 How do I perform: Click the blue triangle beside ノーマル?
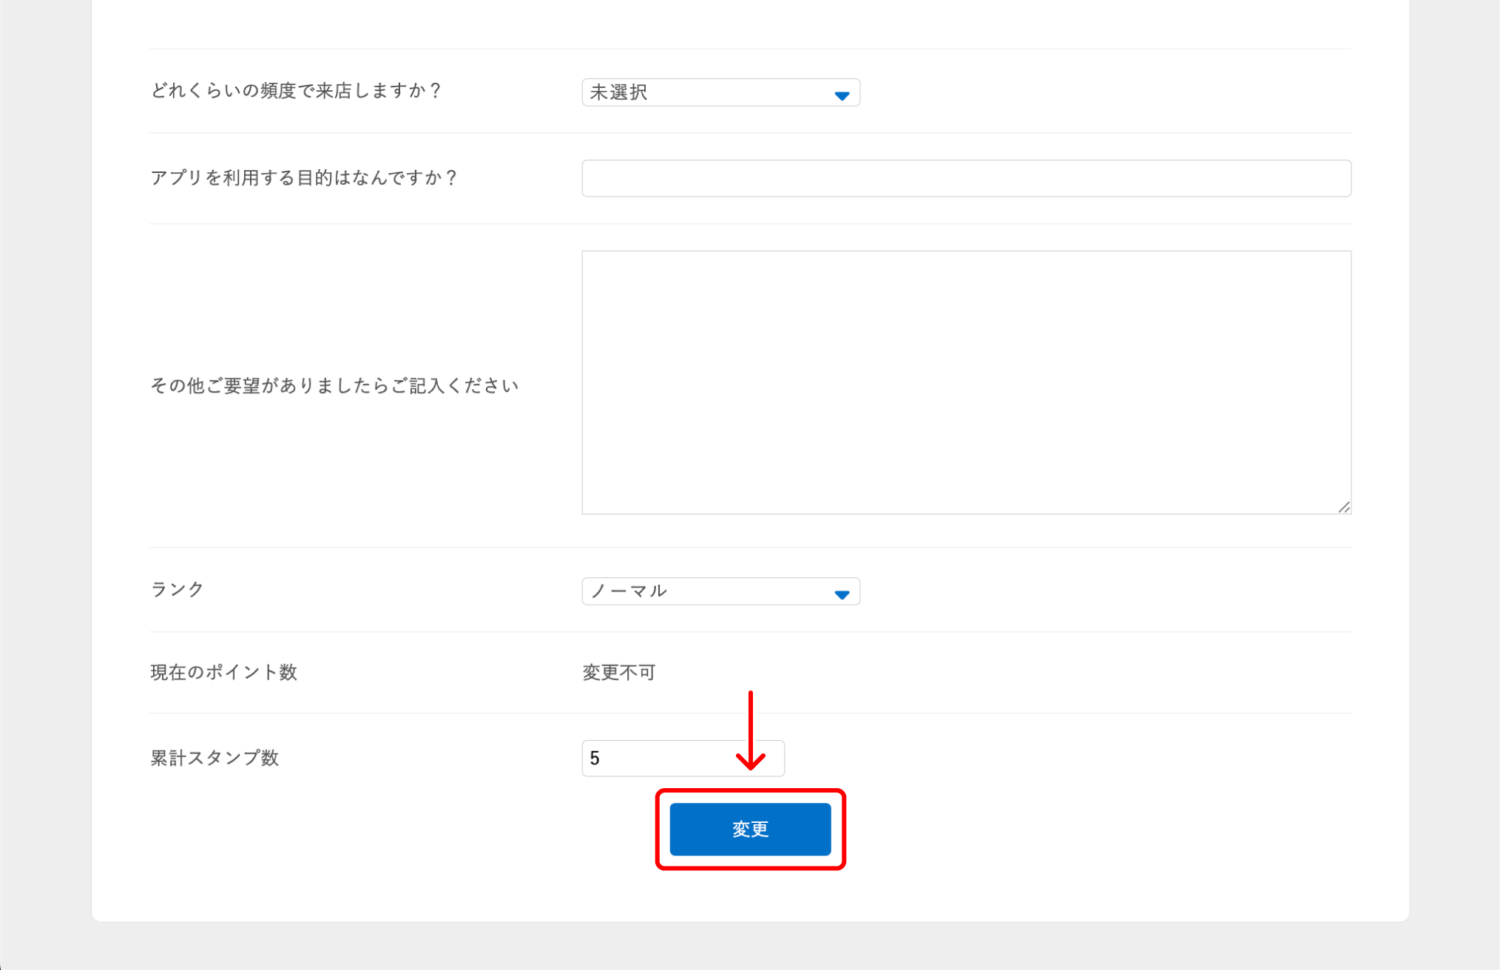point(843,591)
